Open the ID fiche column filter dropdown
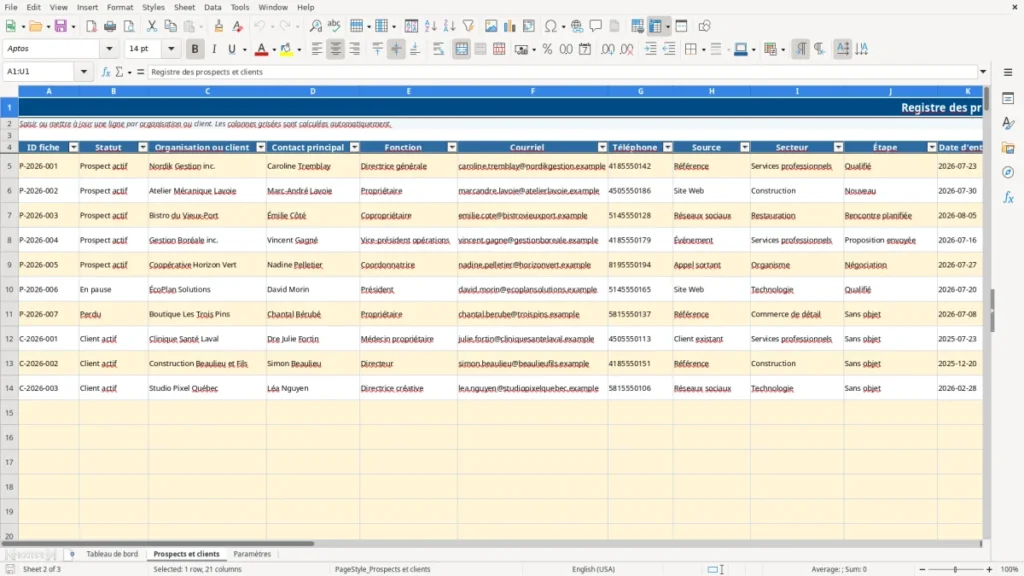 [74, 148]
